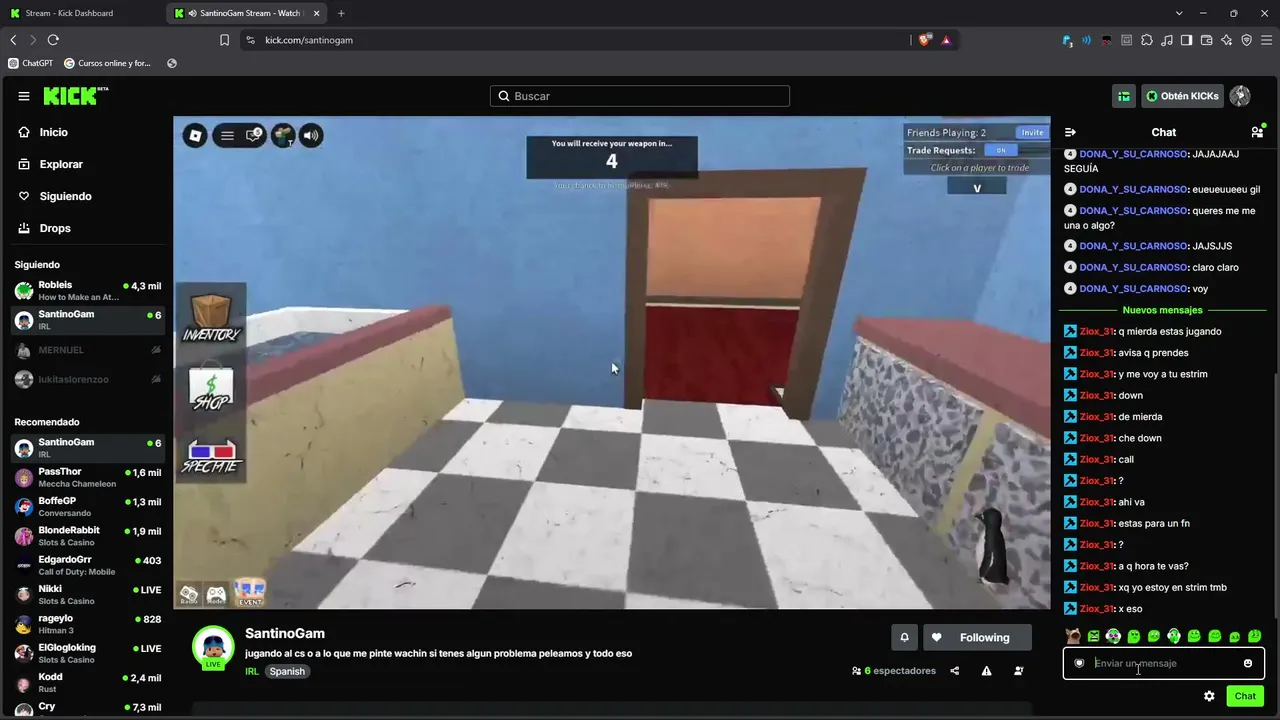Open Robleis channel in Siguiendo list
1280x720 pixels.
tap(87, 291)
